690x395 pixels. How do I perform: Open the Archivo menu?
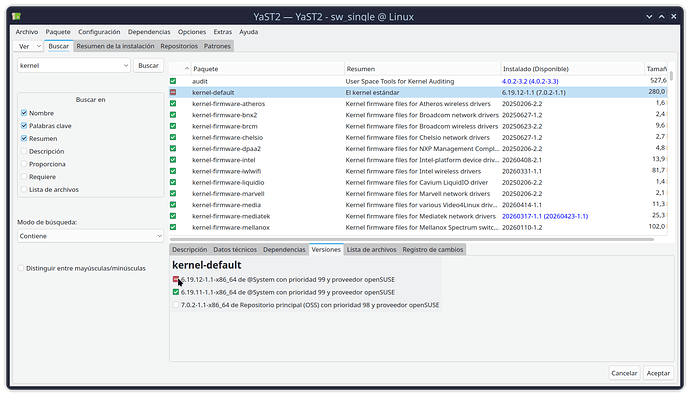[27, 32]
